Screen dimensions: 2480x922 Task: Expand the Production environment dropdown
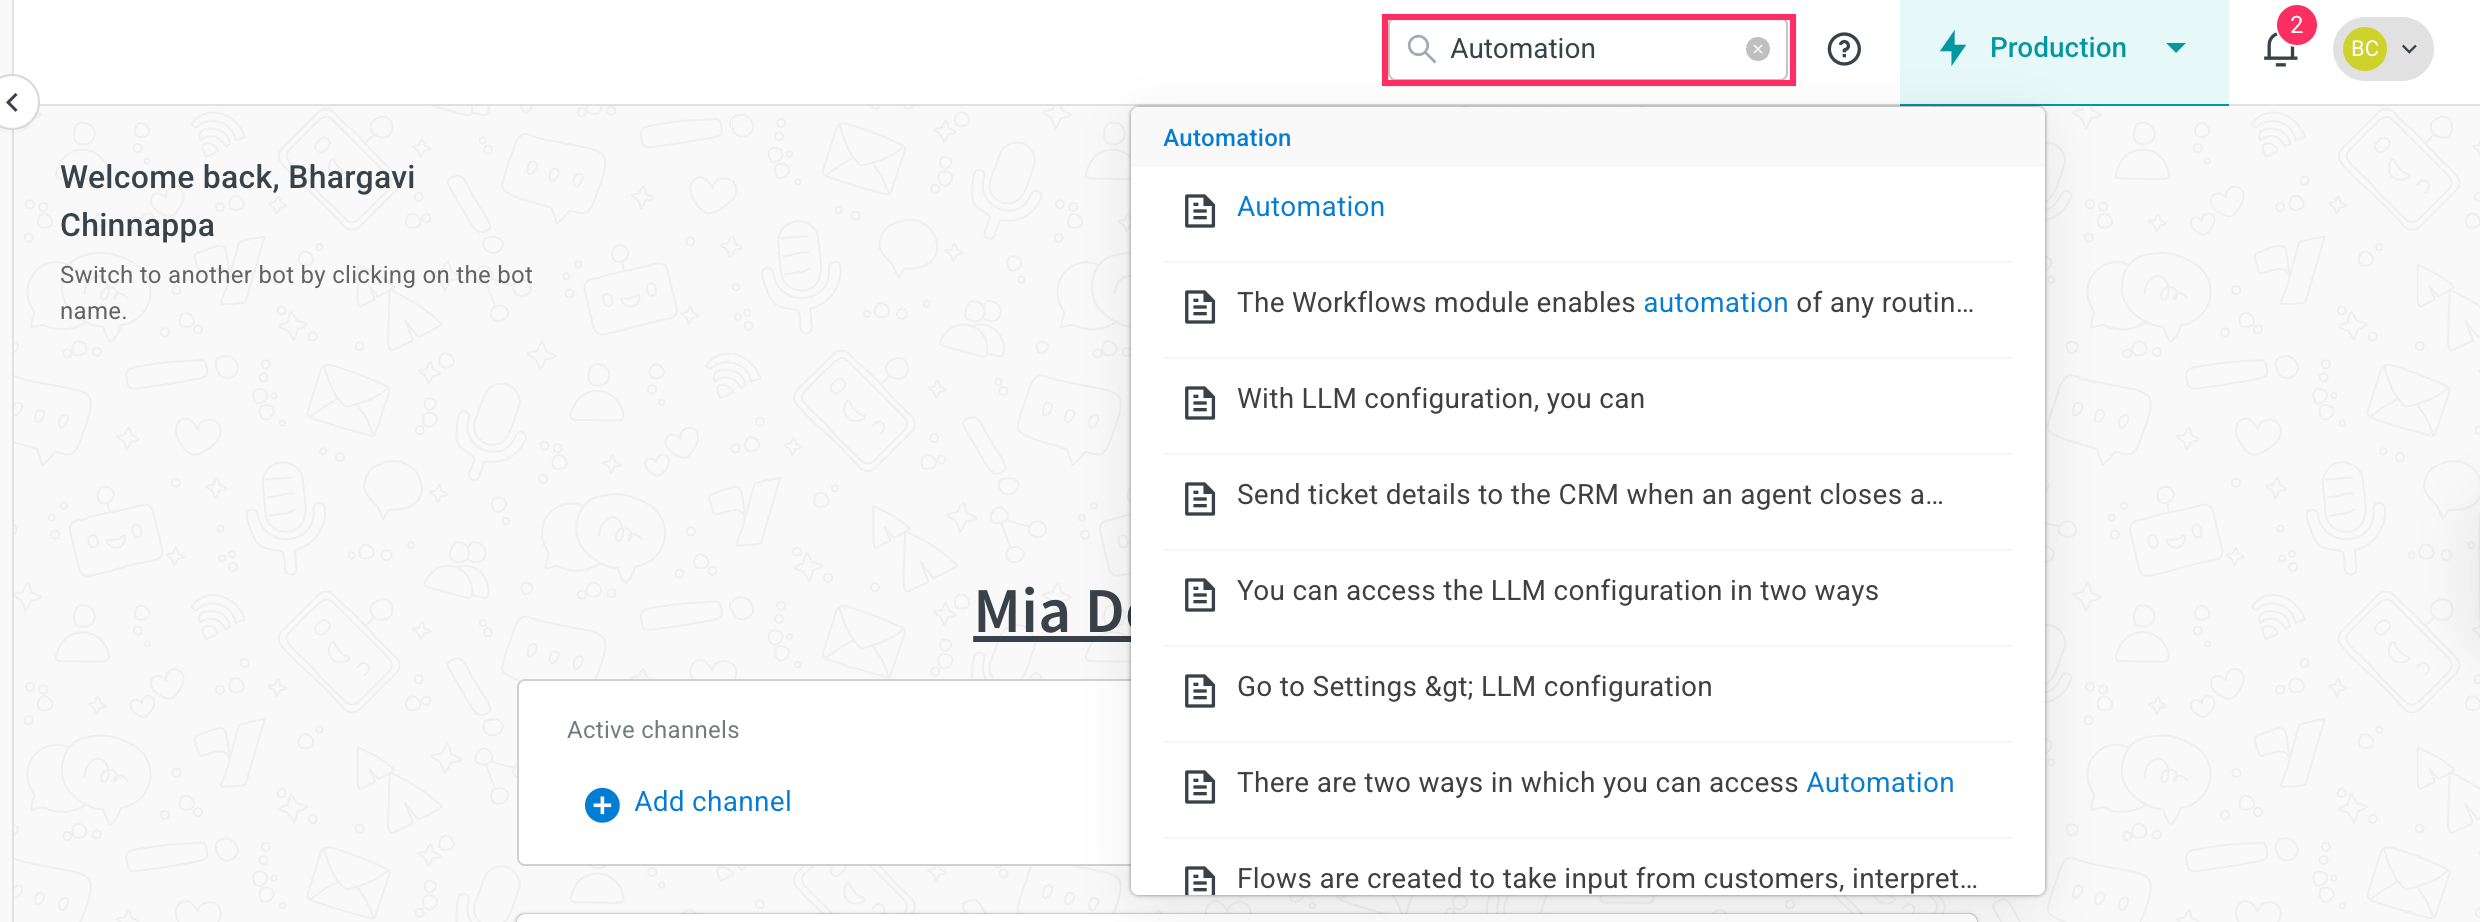pyautogui.click(x=2175, y=48)
